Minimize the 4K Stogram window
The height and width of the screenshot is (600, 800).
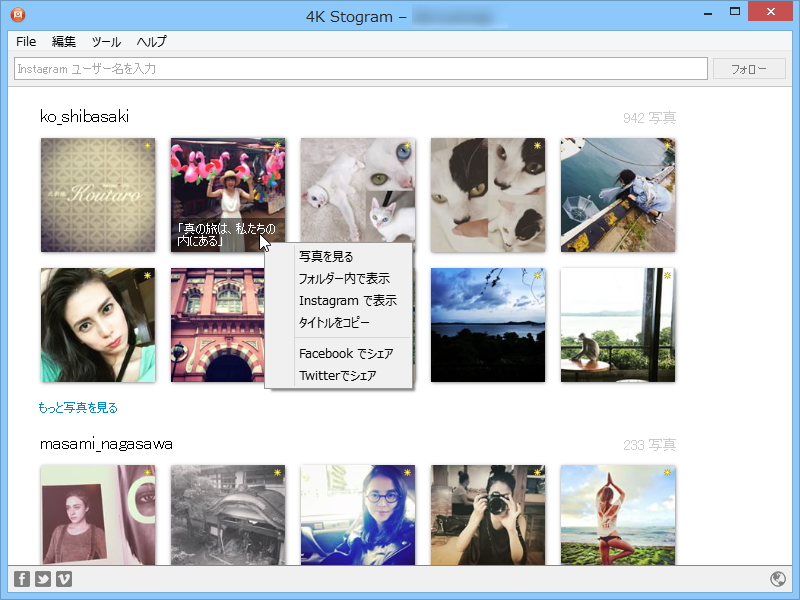click(x=708, y=13)
